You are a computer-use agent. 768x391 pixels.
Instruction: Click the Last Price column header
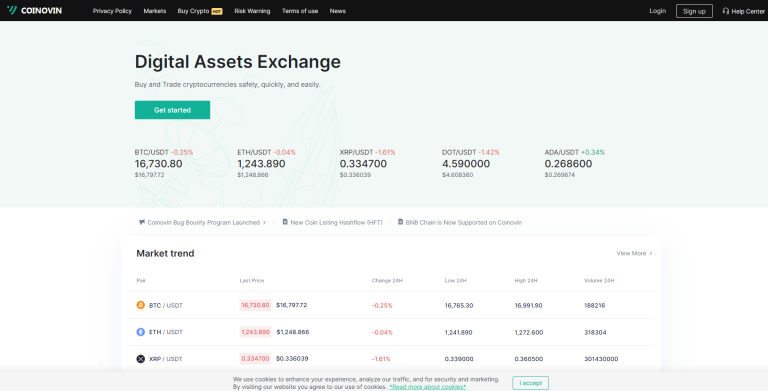coord(252,281)
